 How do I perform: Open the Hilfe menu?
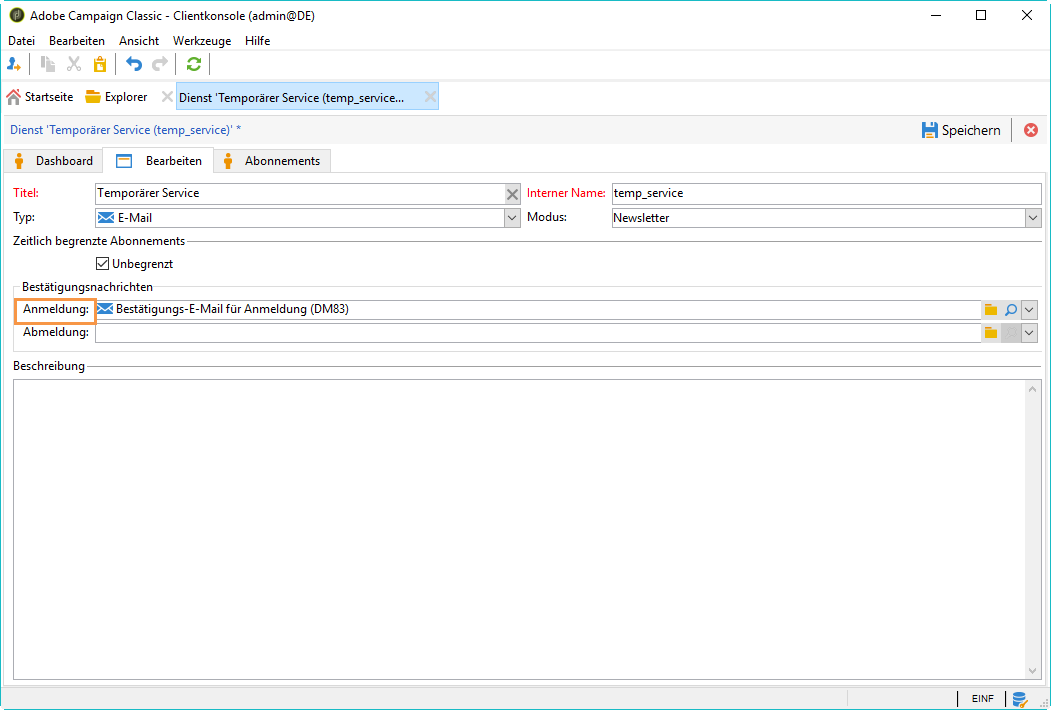257,41
